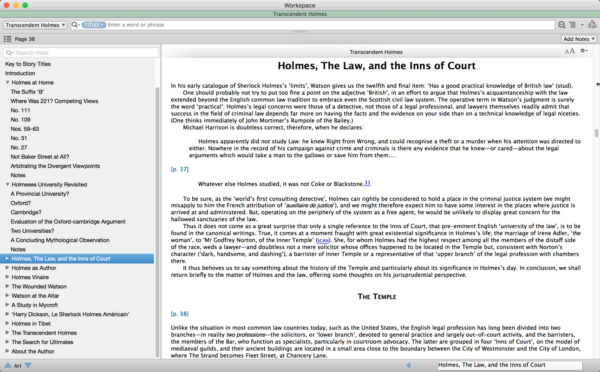Open Not Baker Street at All?
600x372 pixels.
tap(40, 157)
